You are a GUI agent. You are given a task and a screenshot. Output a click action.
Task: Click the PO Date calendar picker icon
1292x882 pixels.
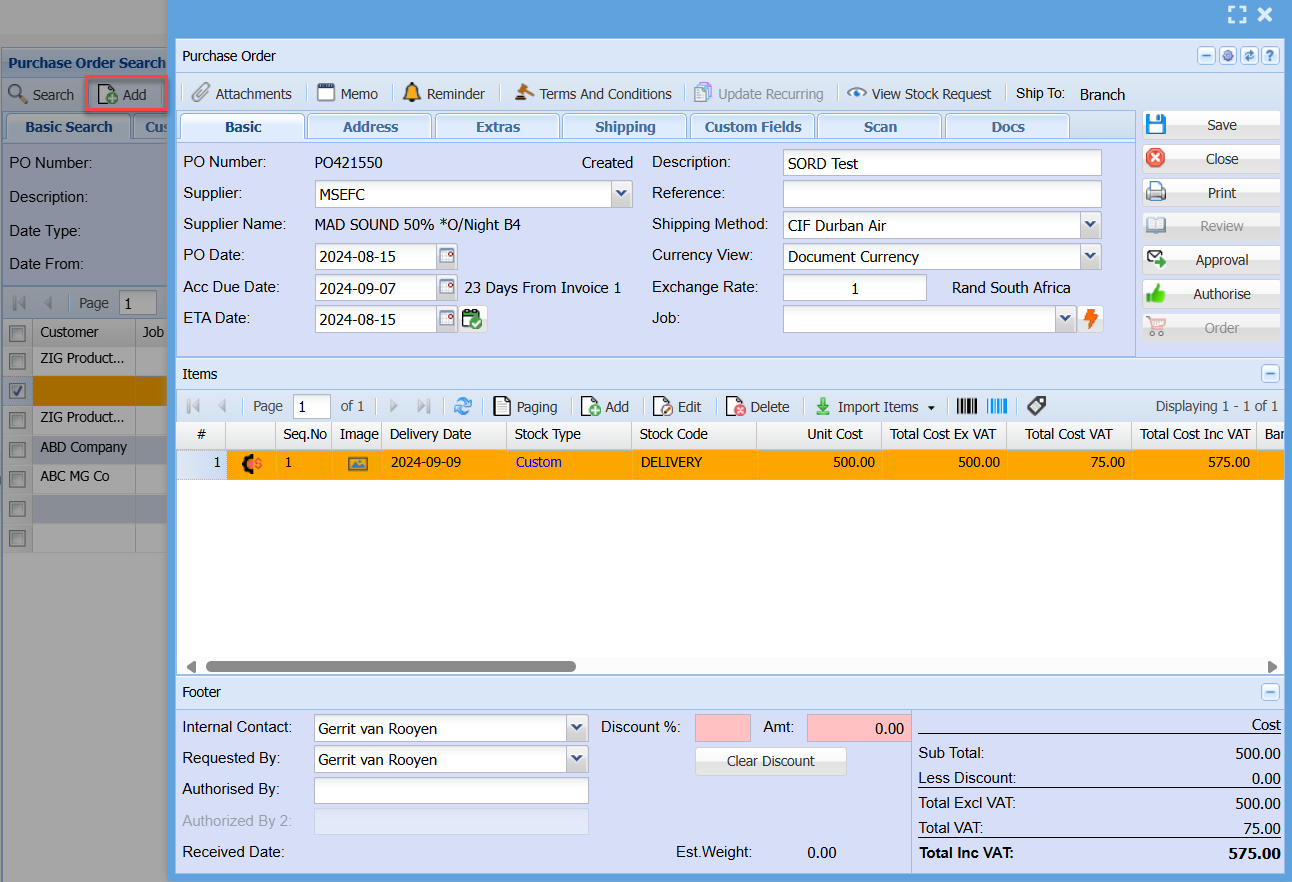[447, 256]
